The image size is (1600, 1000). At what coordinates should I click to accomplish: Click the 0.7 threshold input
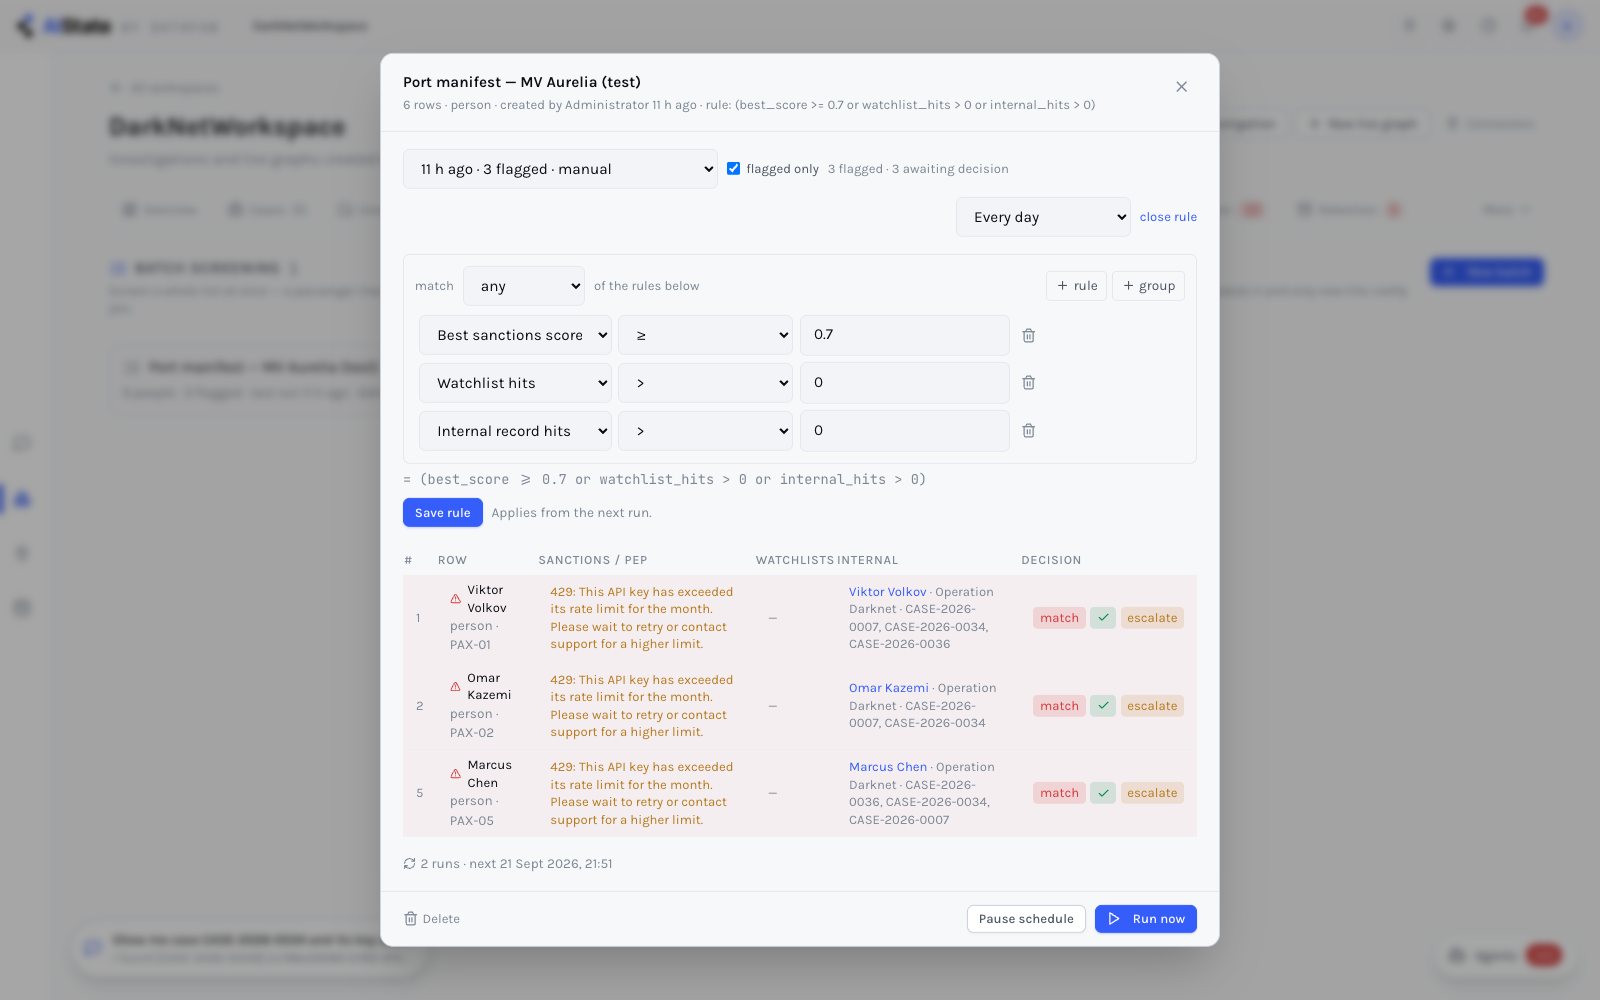click(x=904, y=335)
